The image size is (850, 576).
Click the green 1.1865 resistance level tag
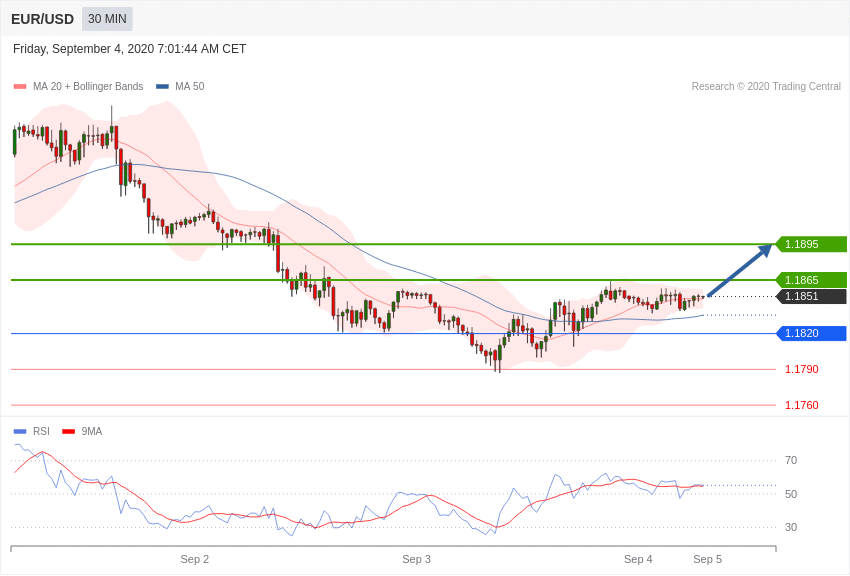click(811, 280)
